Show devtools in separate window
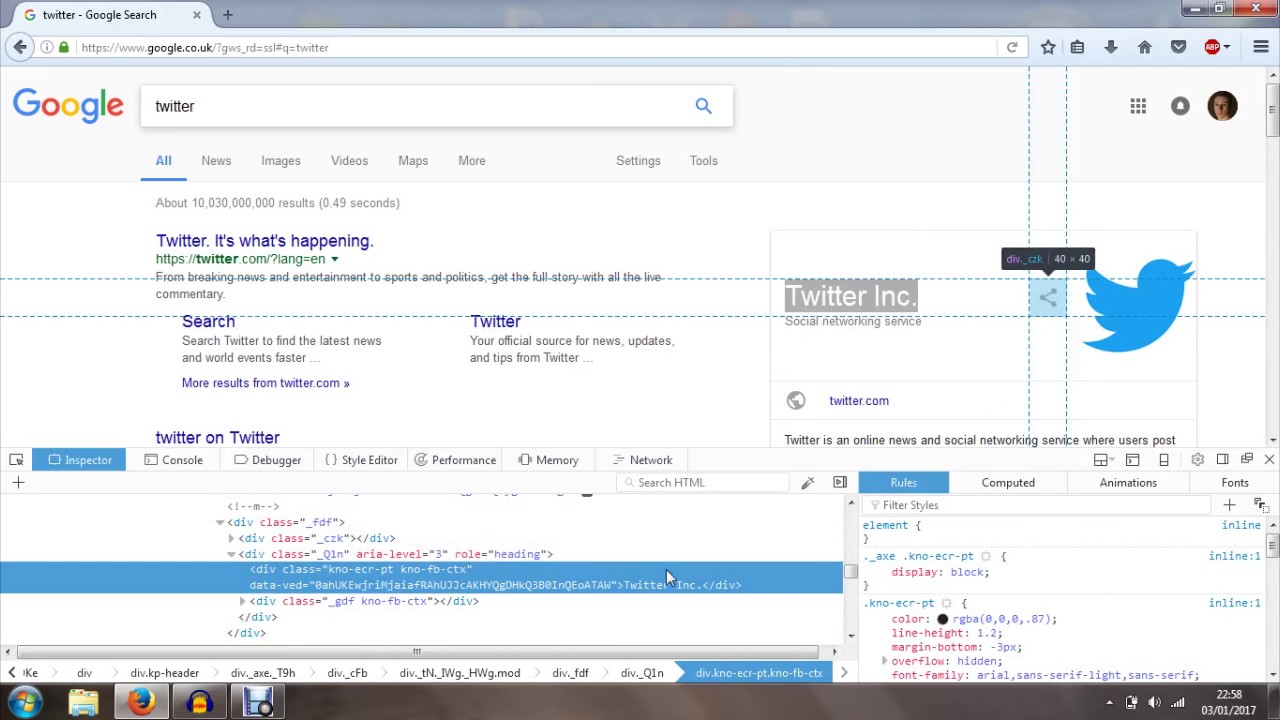The width and height of the screenshot is (1280, 720). 1246,459
